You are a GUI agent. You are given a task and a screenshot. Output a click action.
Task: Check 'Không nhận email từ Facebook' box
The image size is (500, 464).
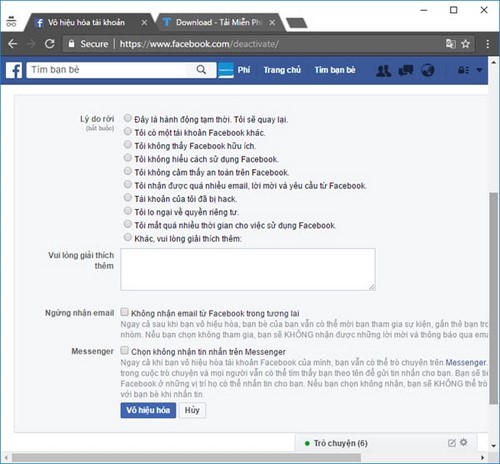(x=124, y=312)
